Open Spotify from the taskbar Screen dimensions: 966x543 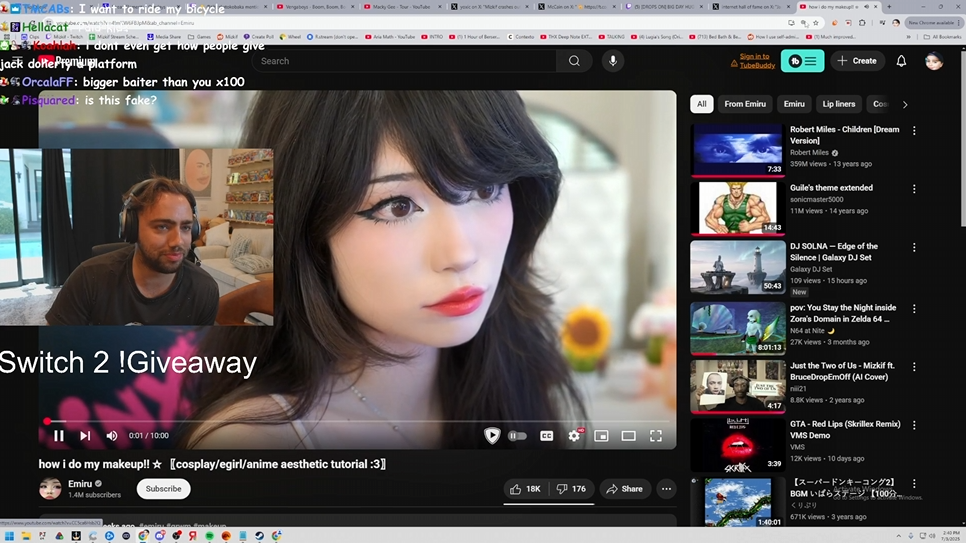209,536
